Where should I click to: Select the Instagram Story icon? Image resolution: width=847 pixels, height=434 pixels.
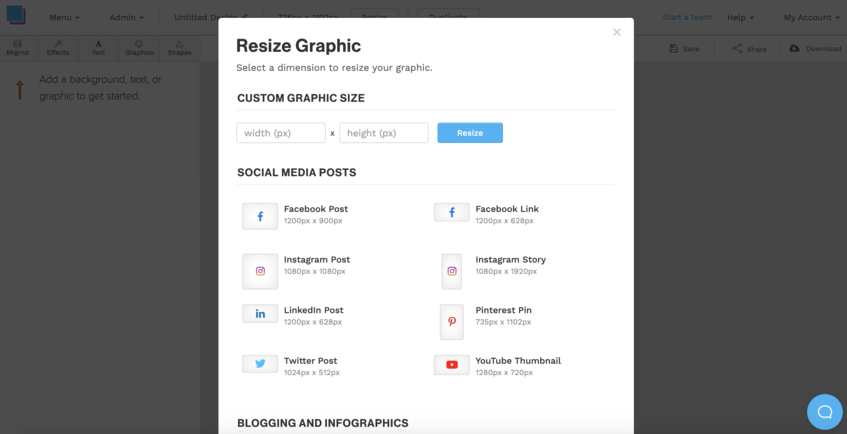click(x=452, y=271)
